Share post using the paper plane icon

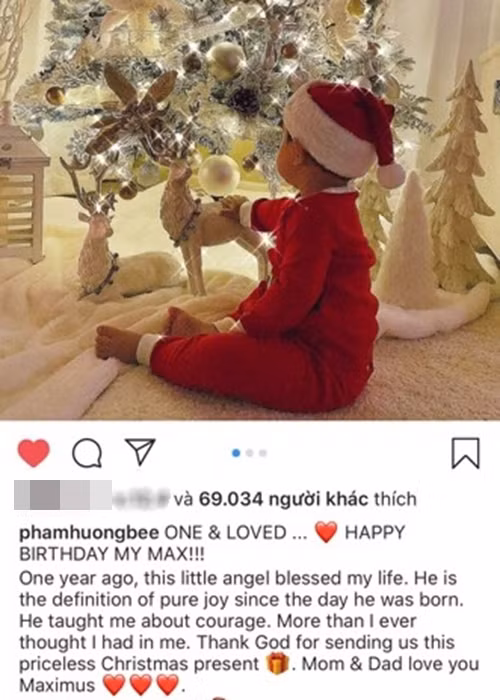[140, 451]
